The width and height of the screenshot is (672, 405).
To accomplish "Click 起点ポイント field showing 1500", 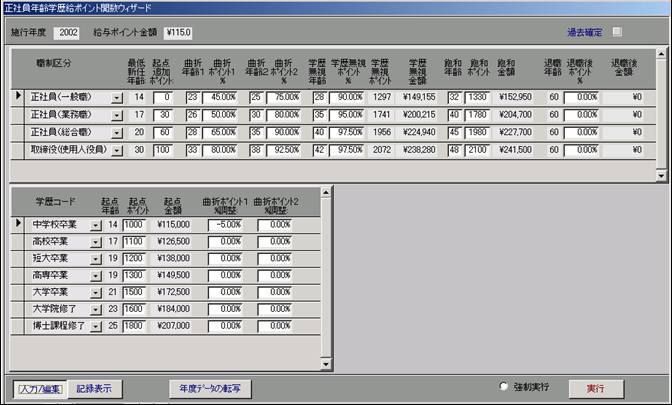I will [x=134, y=293].
